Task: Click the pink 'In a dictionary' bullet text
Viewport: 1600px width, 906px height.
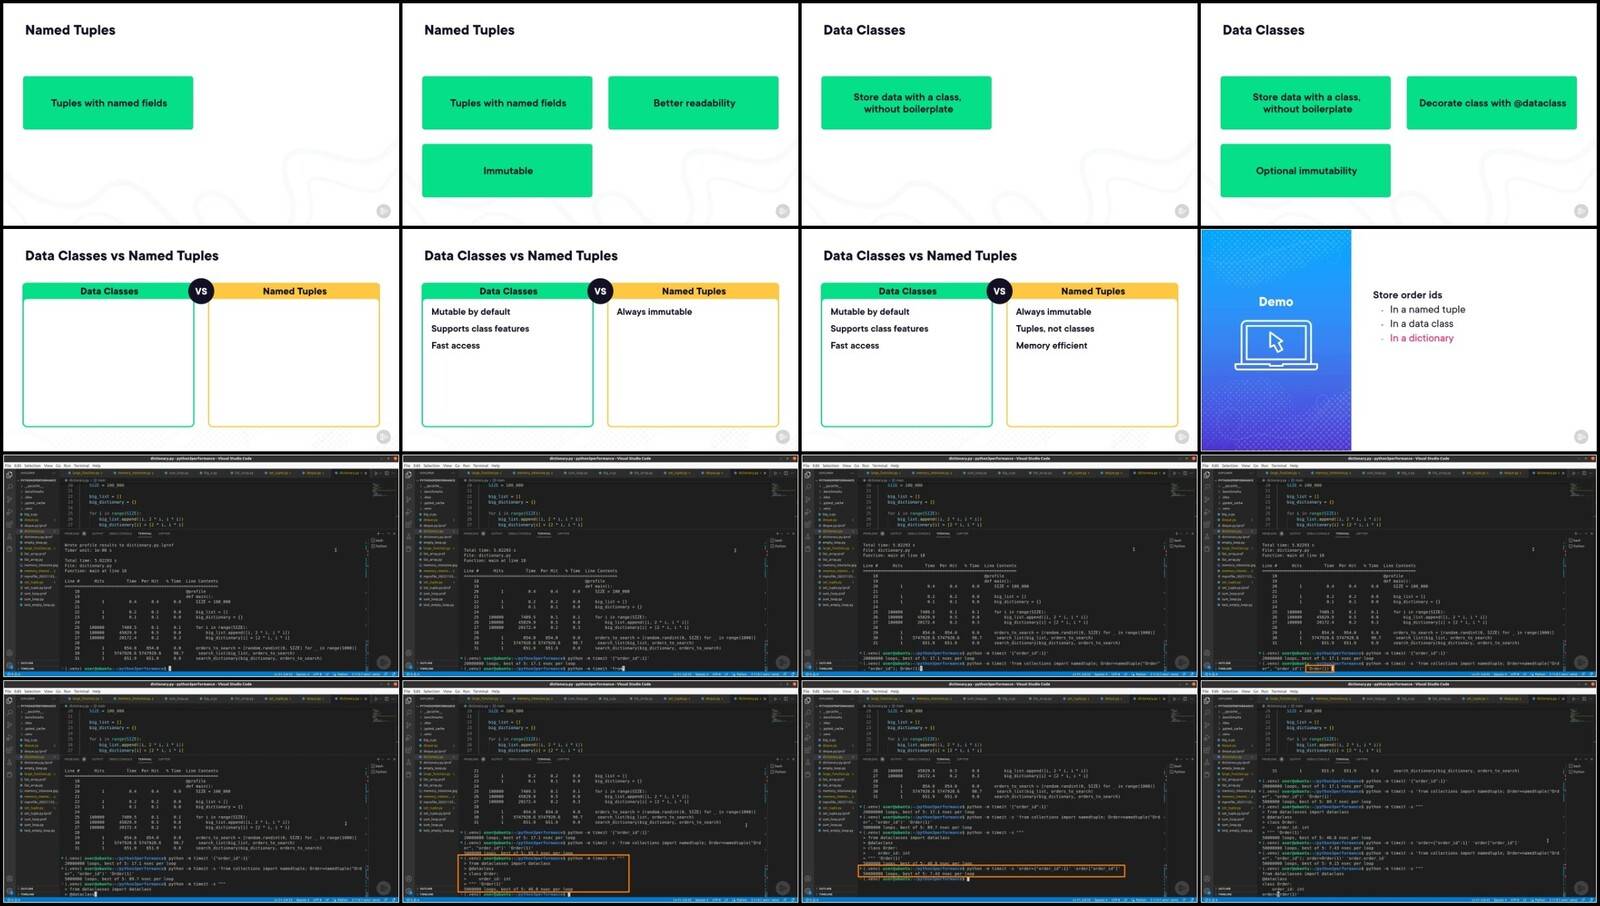Action: [1421, 338]
